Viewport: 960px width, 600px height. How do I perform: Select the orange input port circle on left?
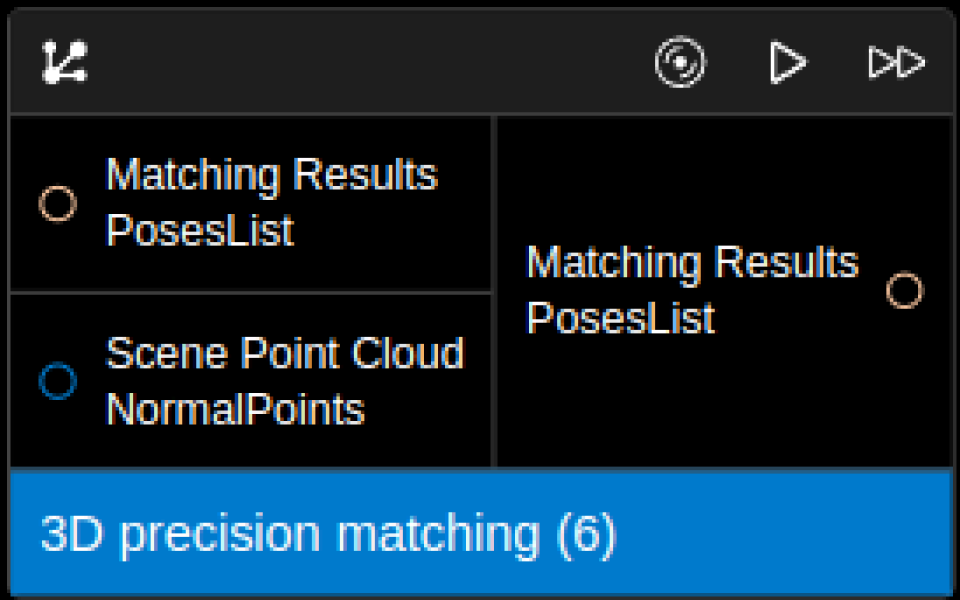[57, 203]
